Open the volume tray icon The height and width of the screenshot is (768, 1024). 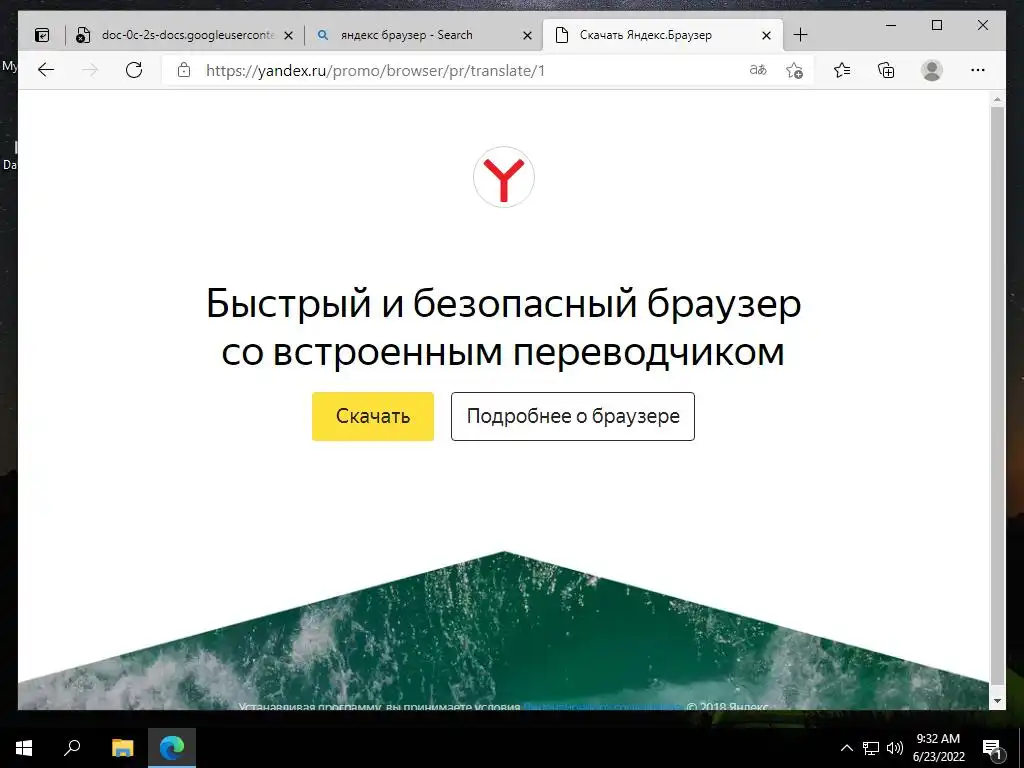(x=895, y=748)
